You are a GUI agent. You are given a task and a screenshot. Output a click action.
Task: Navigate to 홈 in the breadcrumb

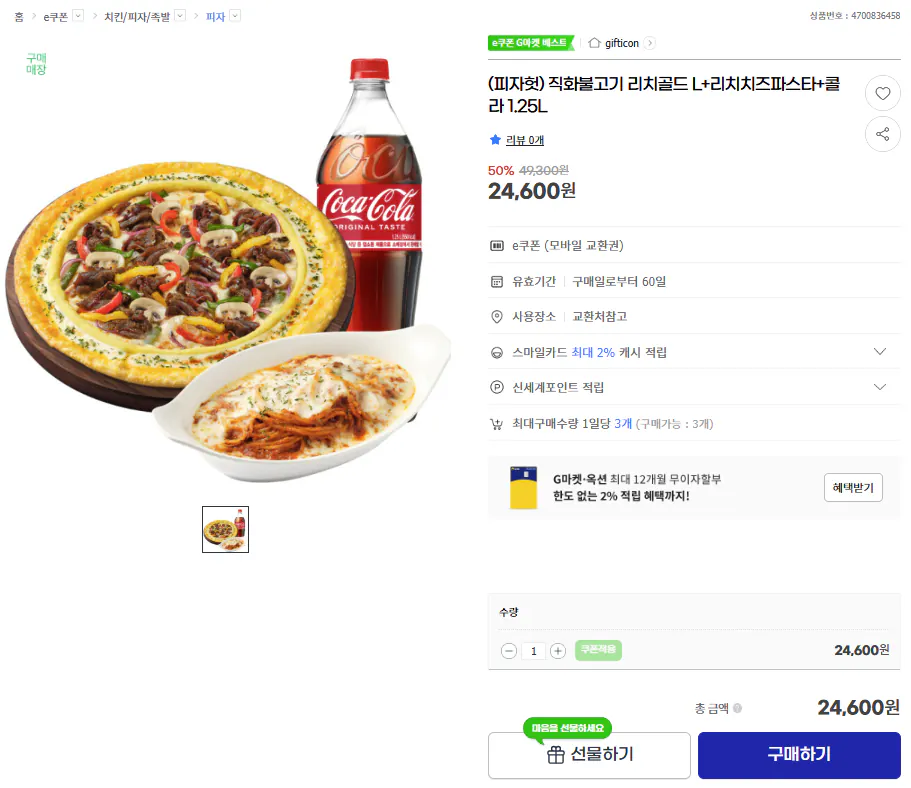[17, 16]
